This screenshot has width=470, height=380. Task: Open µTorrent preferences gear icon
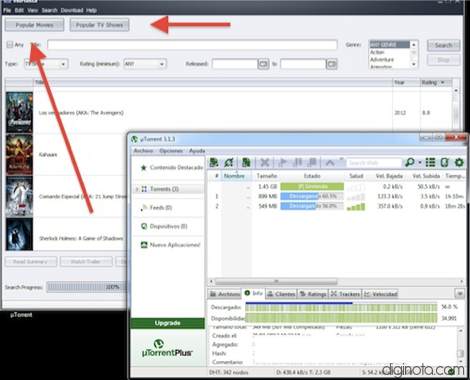[x=459, y=163]
